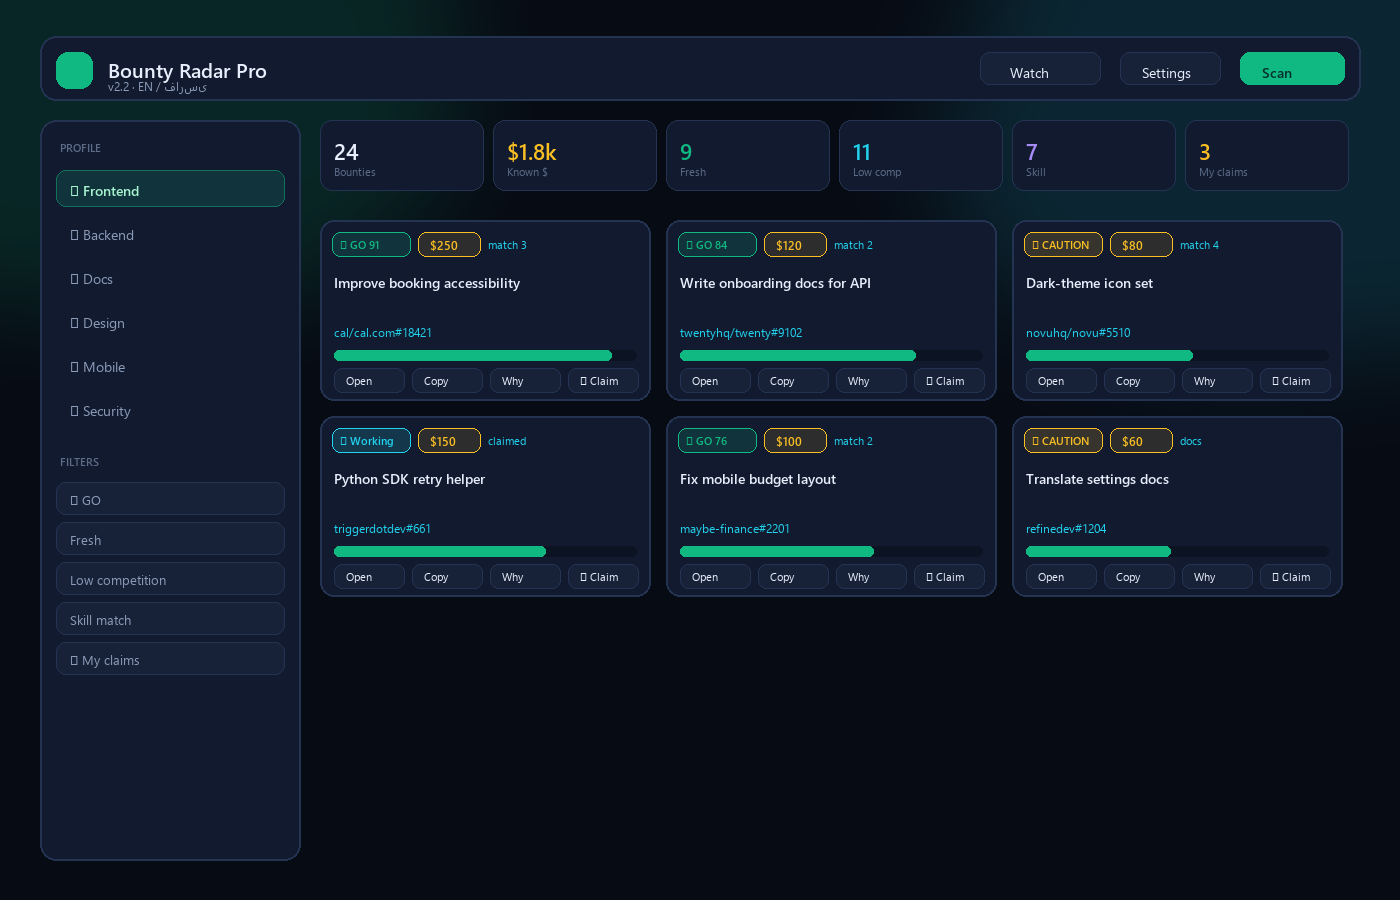The width and height of the screenshot is (1400, 900).
Task: Open the 9 Fresh stat card
Action: tap(748, 156)
